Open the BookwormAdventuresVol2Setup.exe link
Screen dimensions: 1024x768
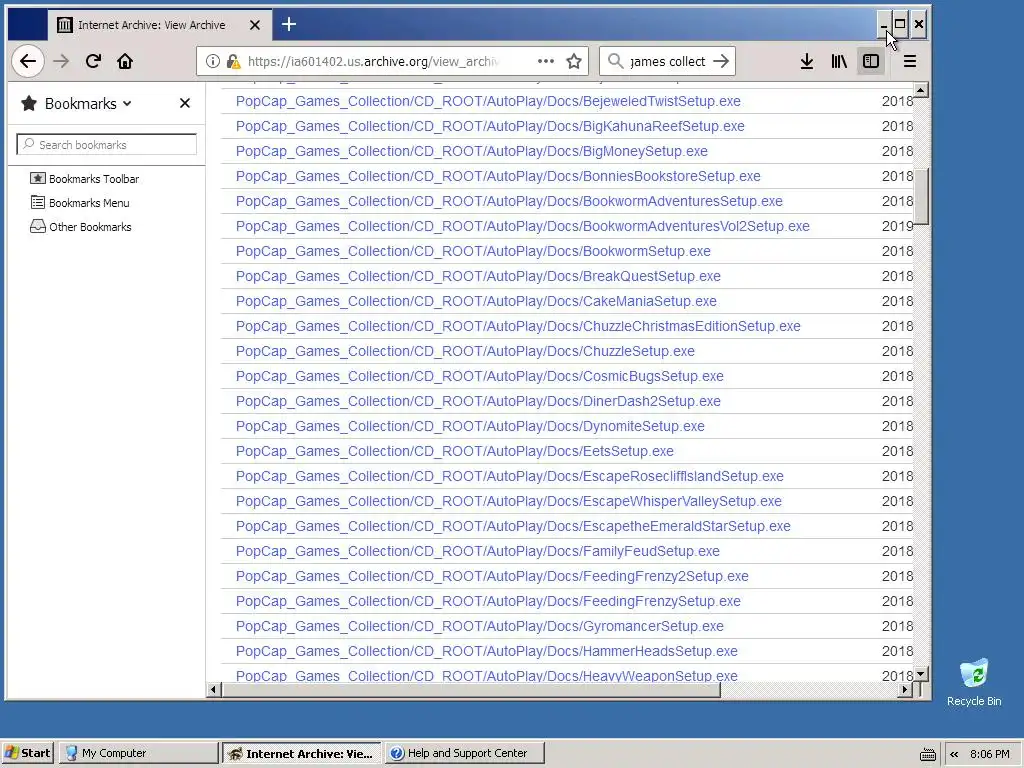pyautogui.click(x=522, y=226)
